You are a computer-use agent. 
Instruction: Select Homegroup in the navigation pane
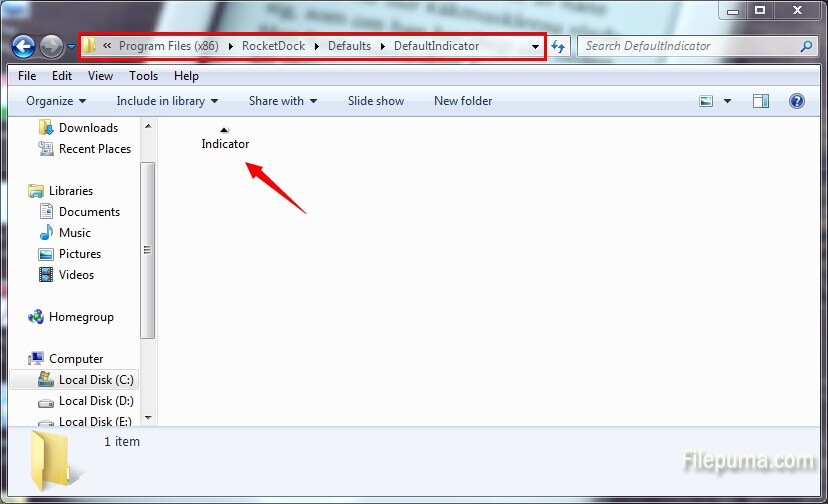pyautogui.click(x=80, y=317)
